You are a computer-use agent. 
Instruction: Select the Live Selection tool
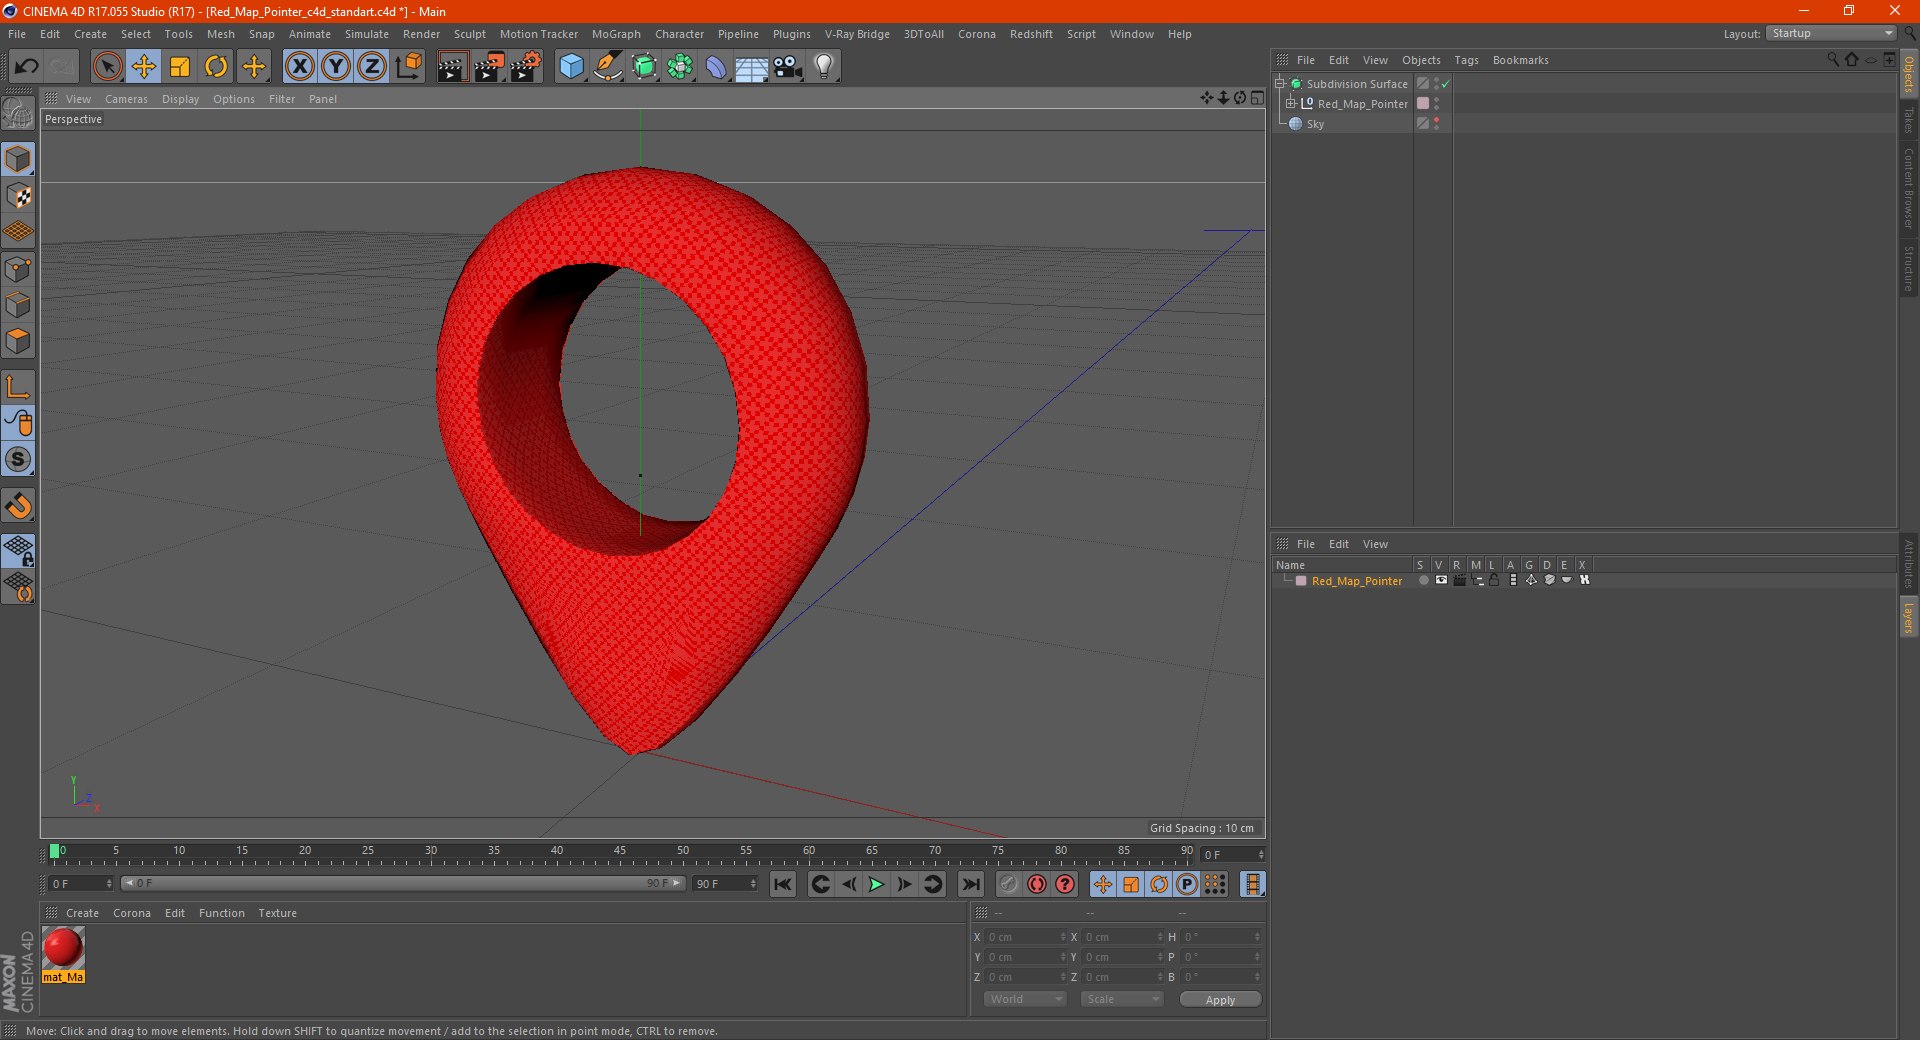coord(107,66)
